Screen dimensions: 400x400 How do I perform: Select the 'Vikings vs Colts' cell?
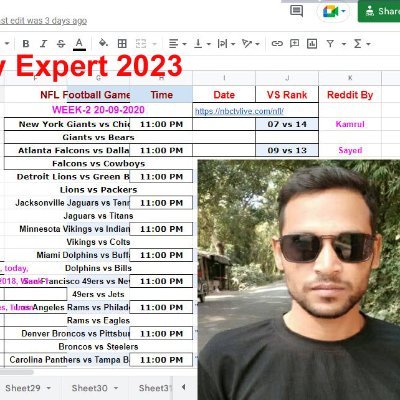tap(98, 242)
